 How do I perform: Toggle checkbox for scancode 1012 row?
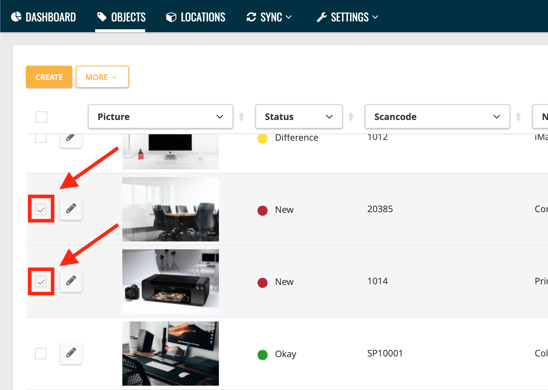41,138
